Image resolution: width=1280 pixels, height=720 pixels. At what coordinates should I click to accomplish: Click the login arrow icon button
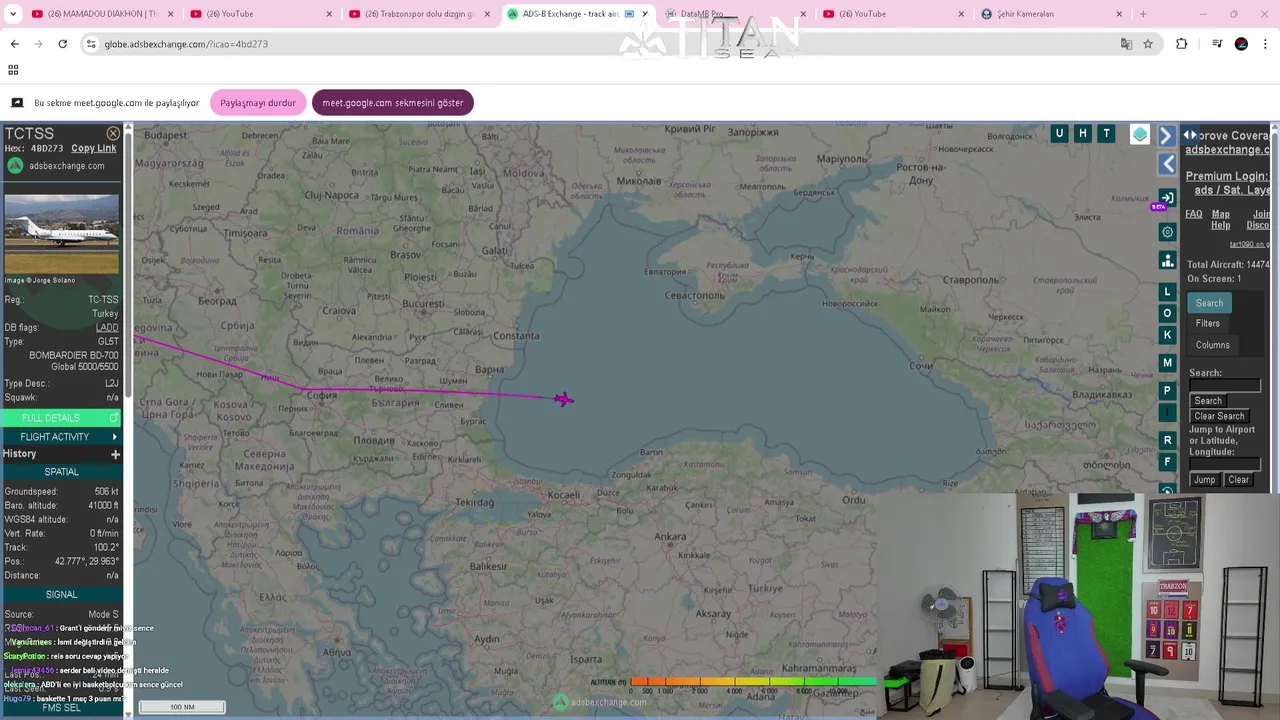[x=1167, y=198]
